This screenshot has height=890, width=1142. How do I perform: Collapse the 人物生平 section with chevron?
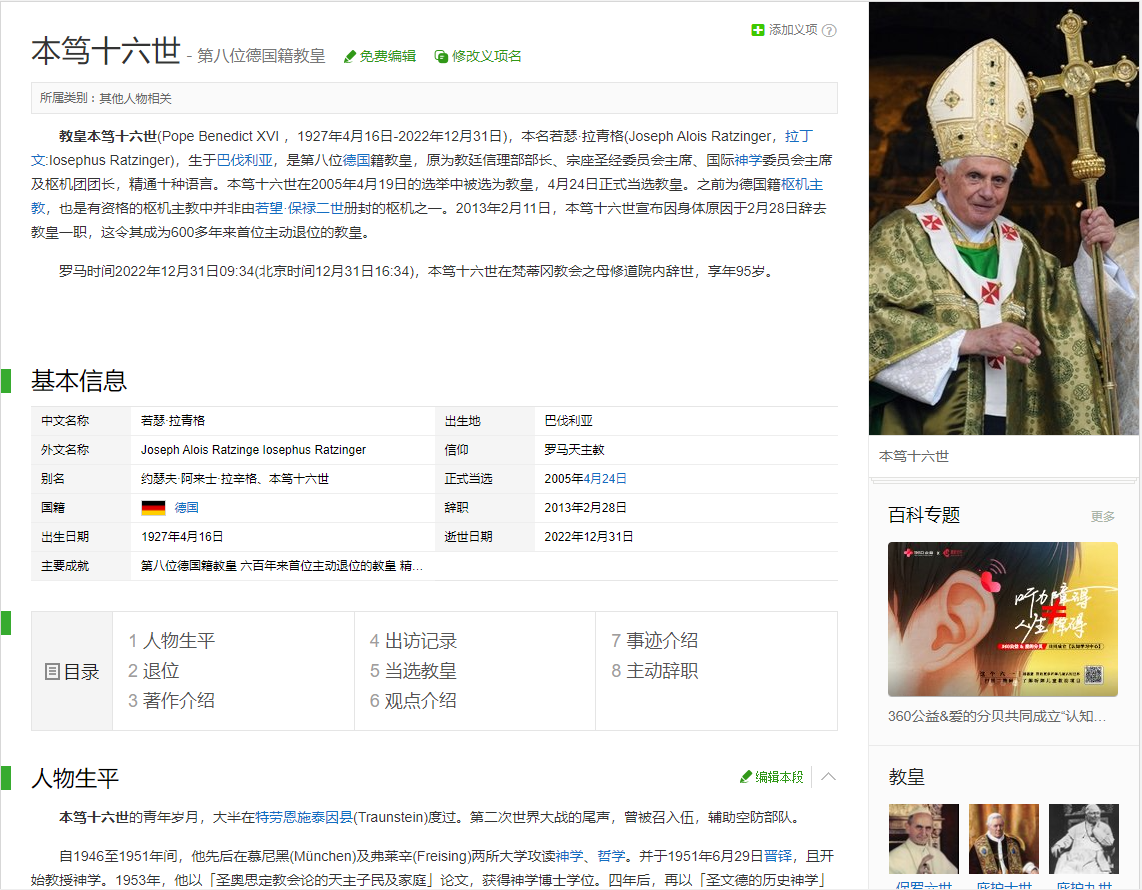pos(828,777)
